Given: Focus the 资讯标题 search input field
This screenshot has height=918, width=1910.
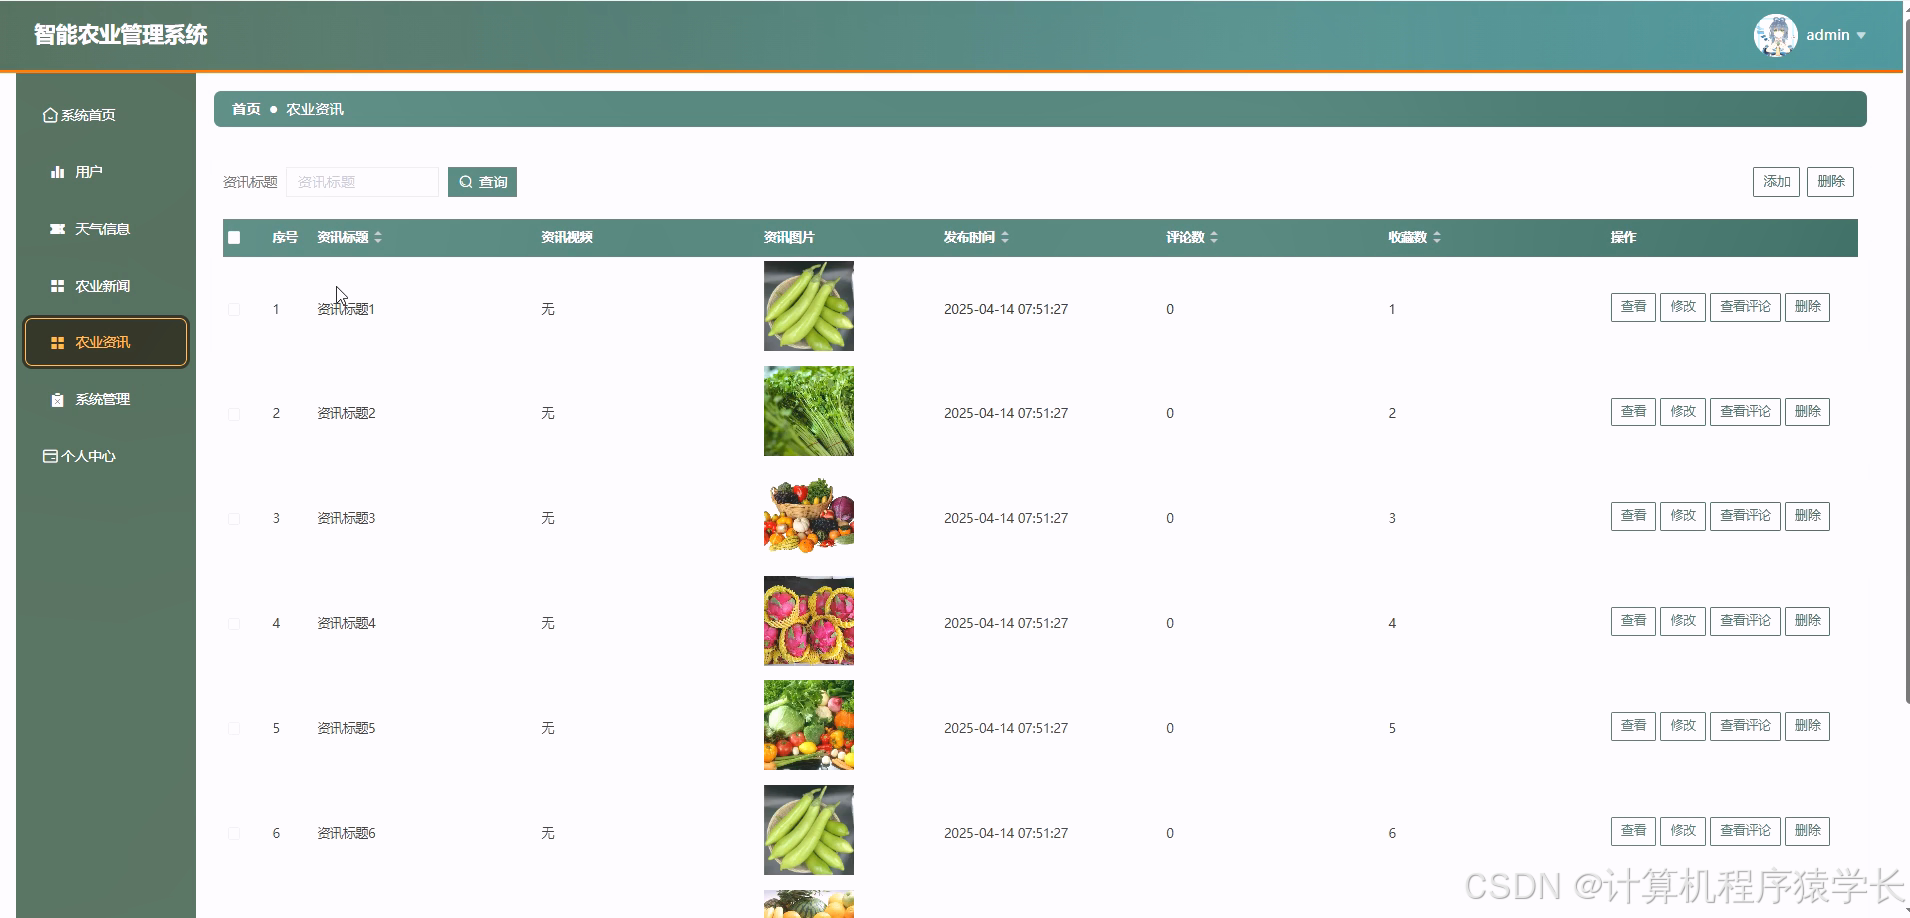Looking at the screenshot, I should (362, 182).
